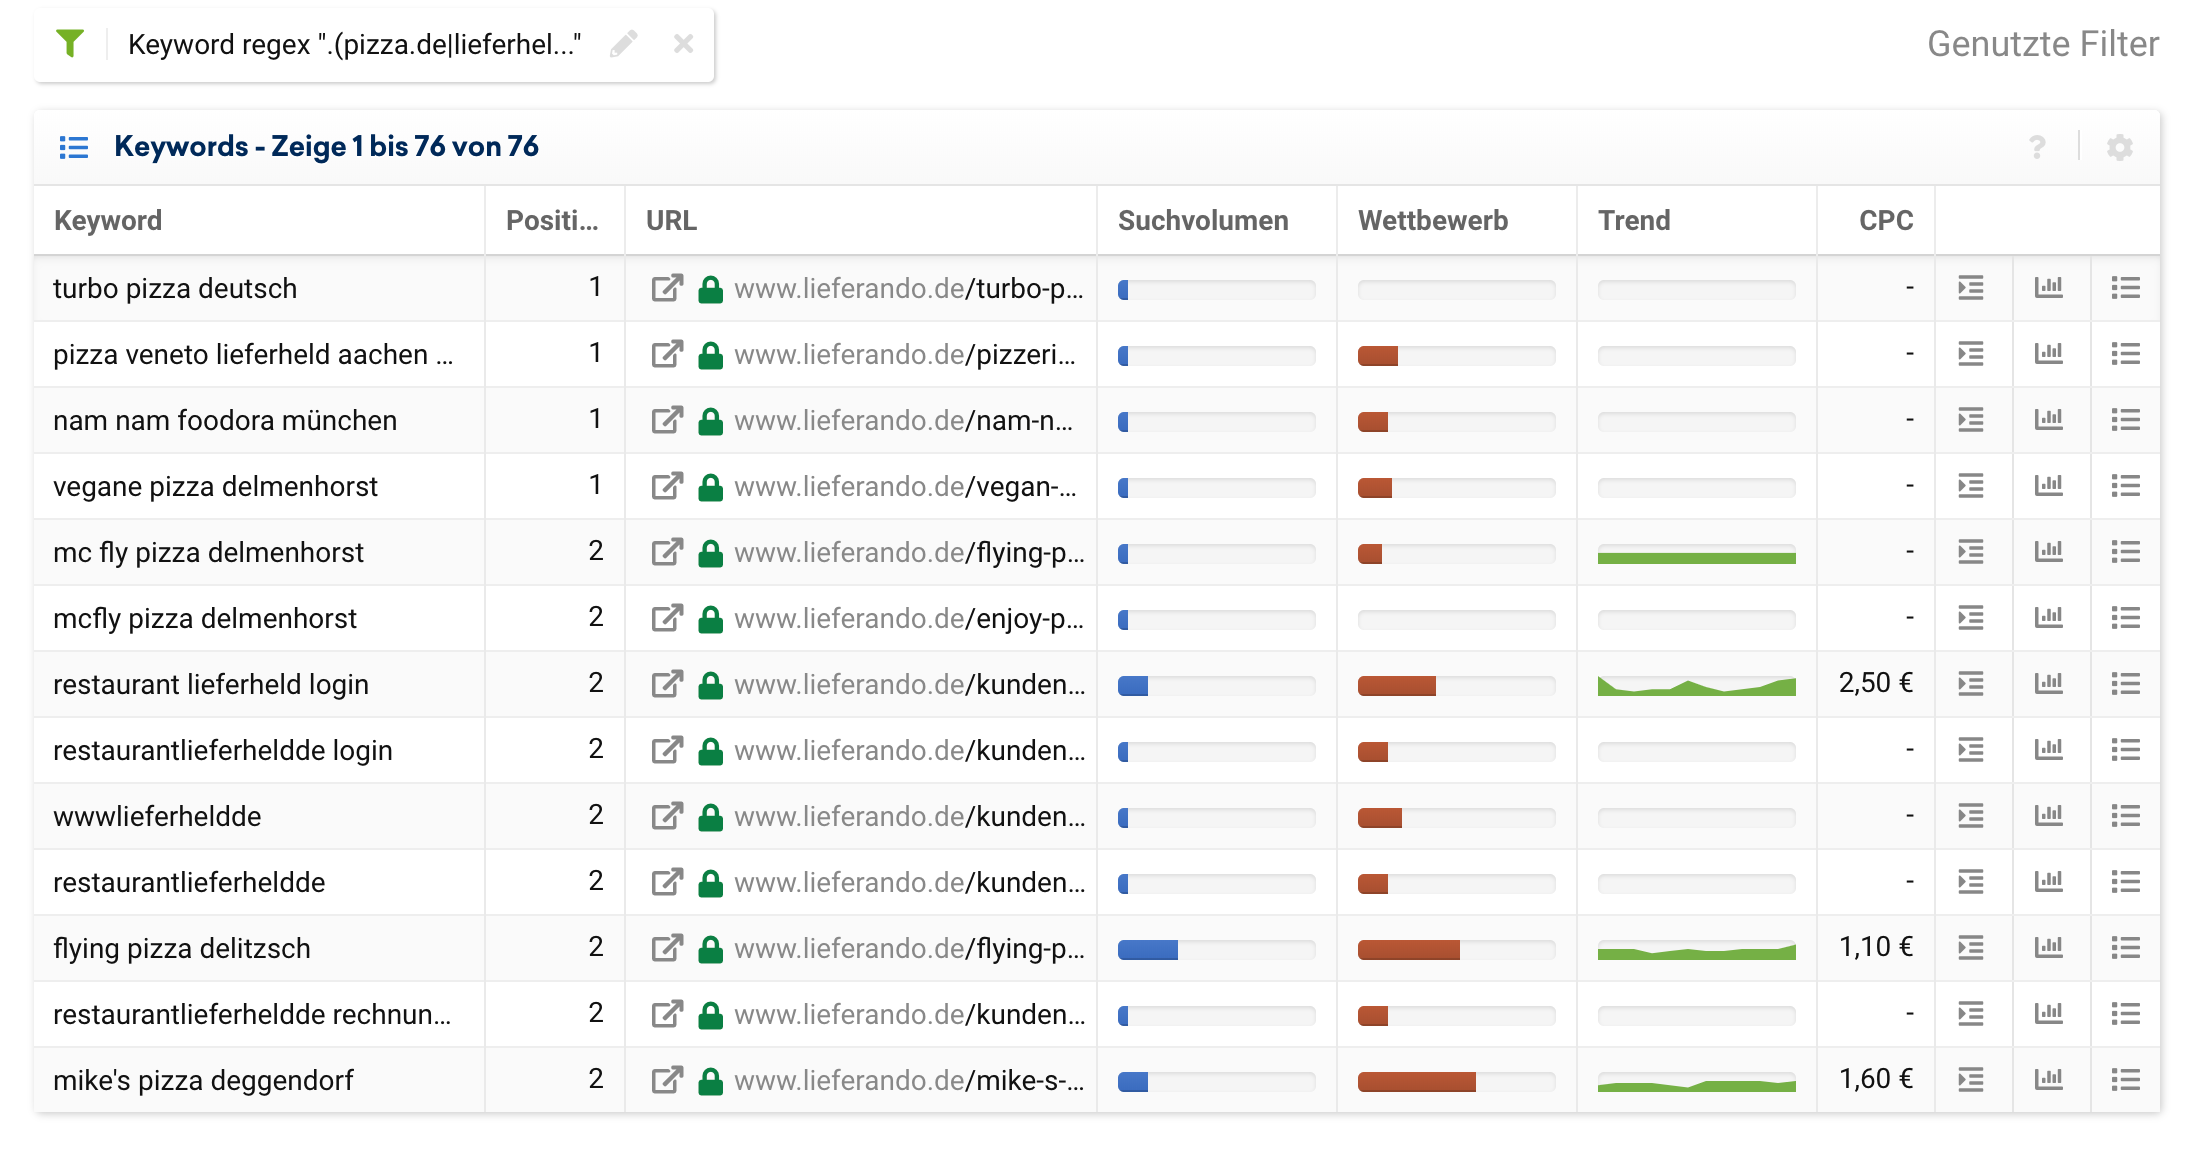Click 2,50 € CPC value
The image size is (2200, 1160).
1876,683
